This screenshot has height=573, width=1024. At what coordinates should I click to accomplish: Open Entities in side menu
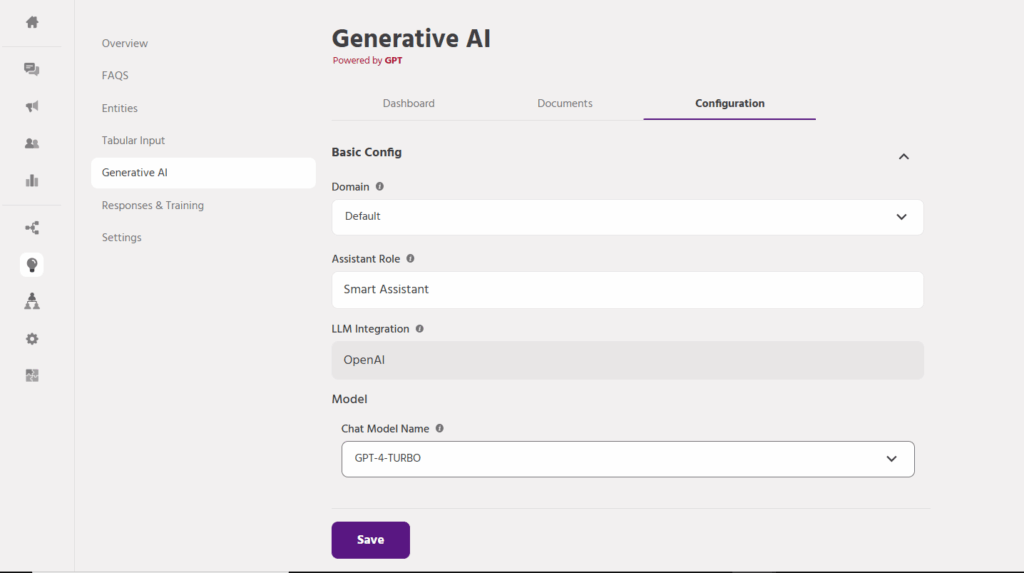pyautogui.click(x=120, y=108)
